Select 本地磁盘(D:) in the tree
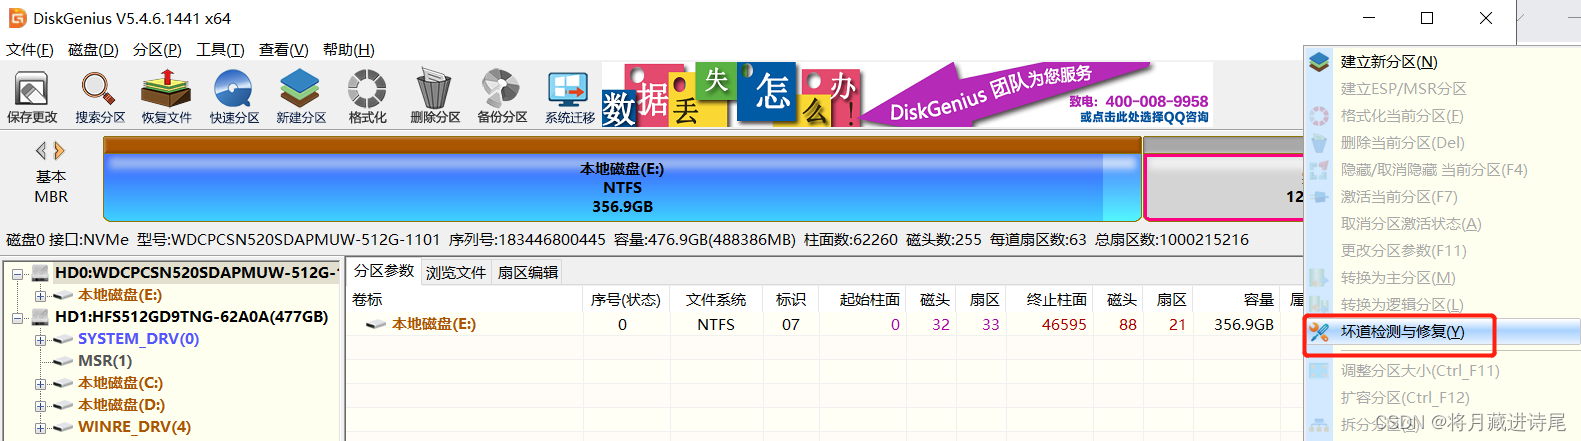The width and height of the screenshot is (1581, 441). click(121, 405)
